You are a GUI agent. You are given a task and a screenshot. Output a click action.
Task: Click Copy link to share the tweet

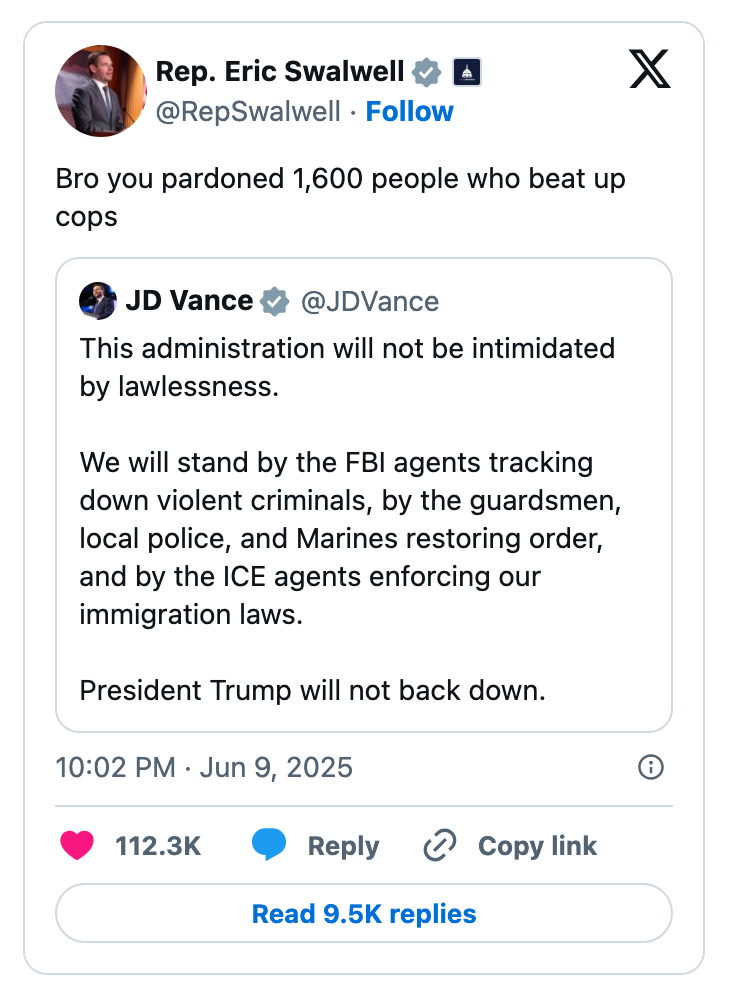click(537, 846)
